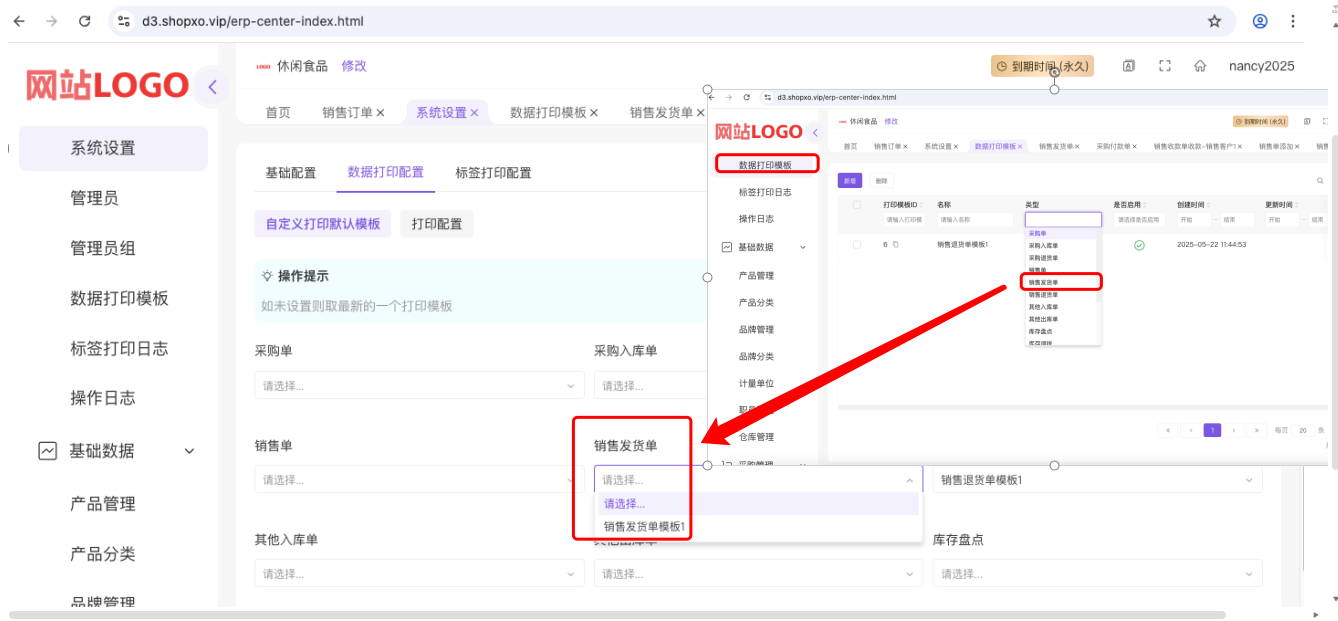
Task: Click the browser address bar URL
Action: tap(253, 20)
